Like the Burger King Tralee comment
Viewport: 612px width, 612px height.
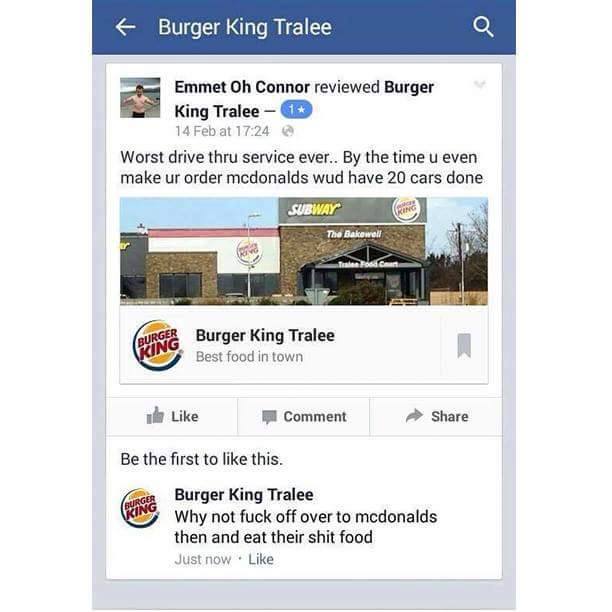(261, 559)
